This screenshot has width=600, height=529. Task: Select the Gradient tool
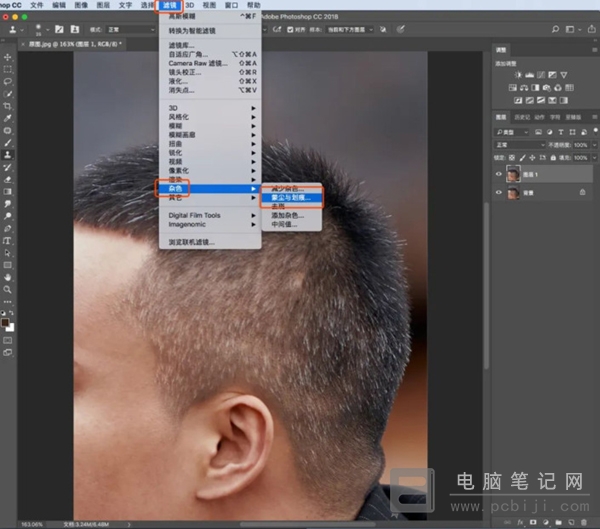[x=7, y=192]
